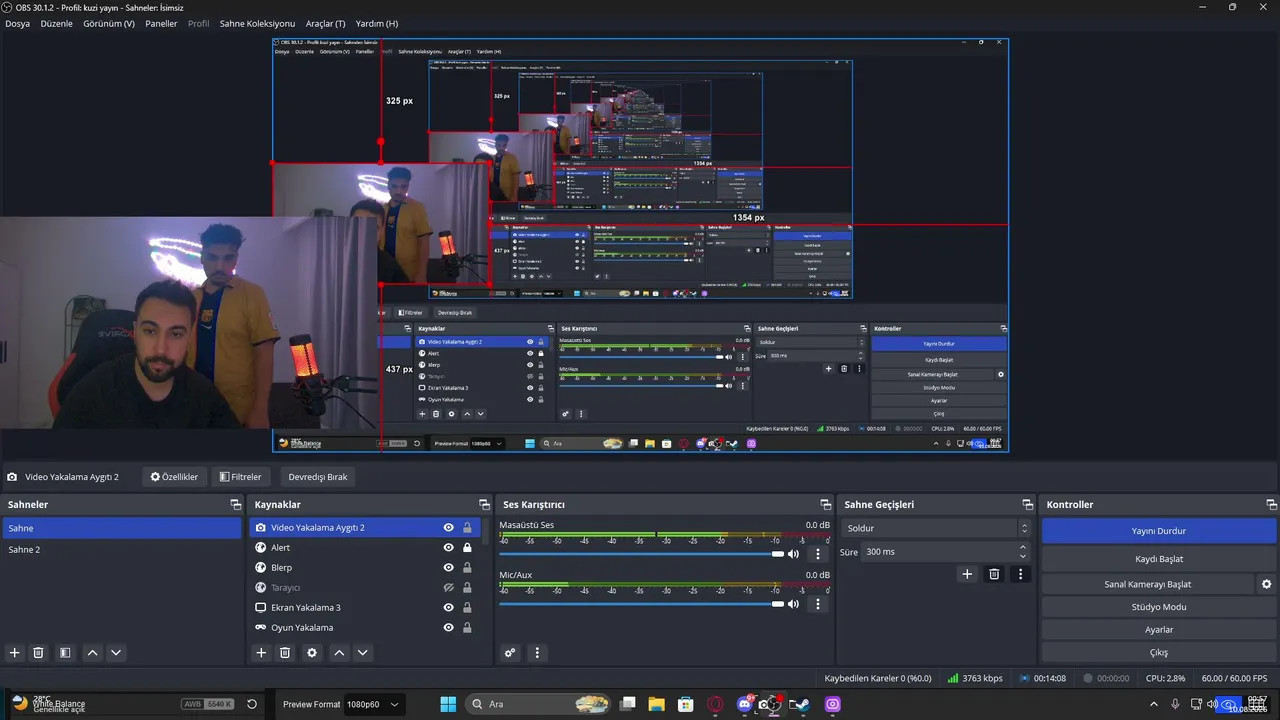The height and width of the screenshot is (720, 1280).
Task: Open transition properties three-dot menu
Action: point(1020,574)
